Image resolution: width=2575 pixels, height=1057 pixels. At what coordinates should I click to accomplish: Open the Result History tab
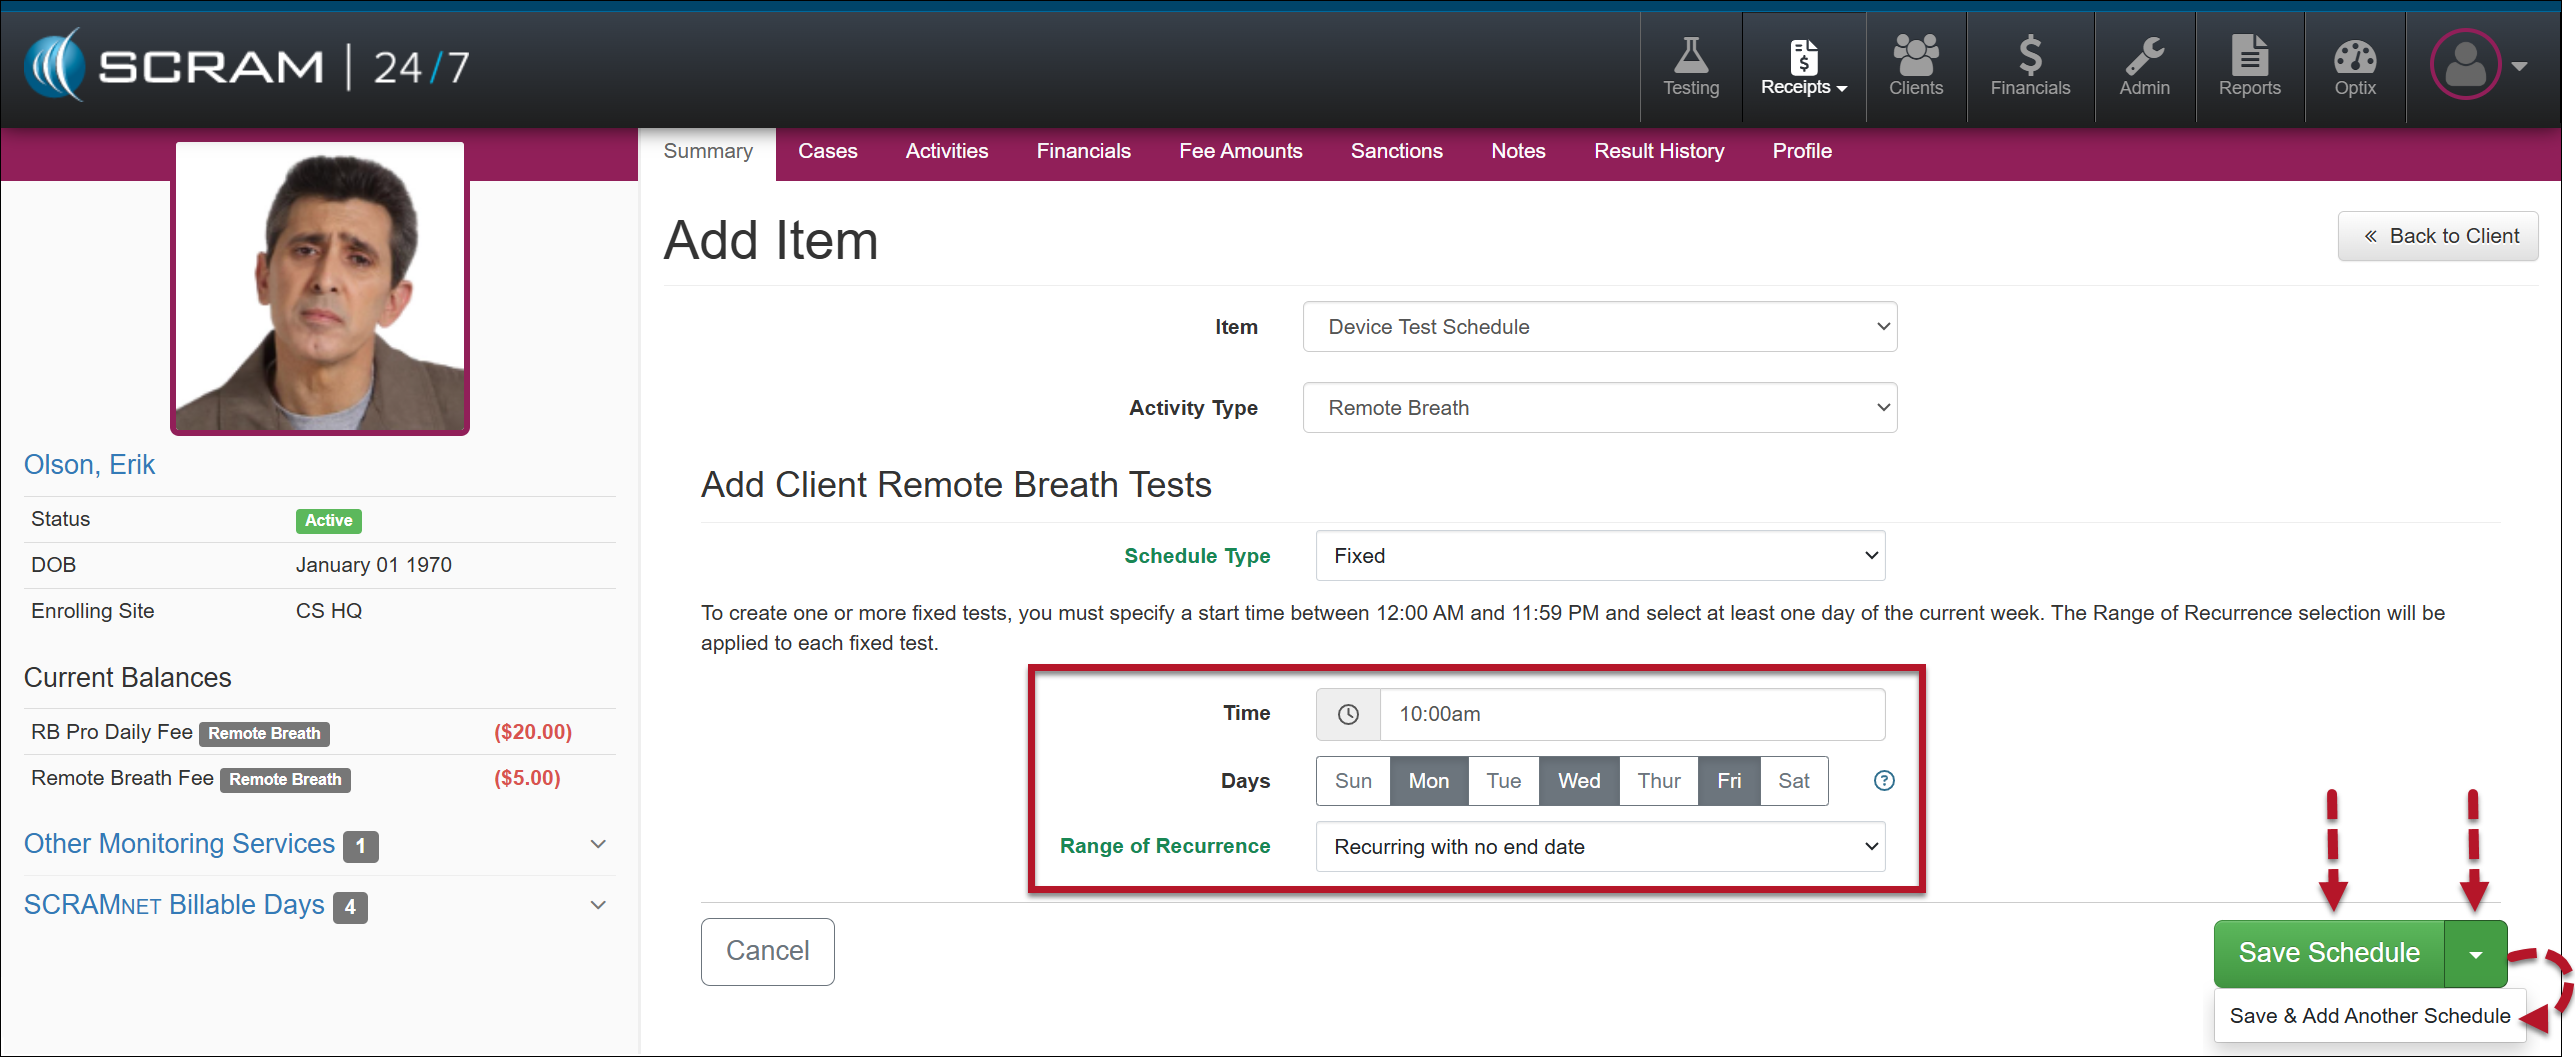tap(1658, 151)
